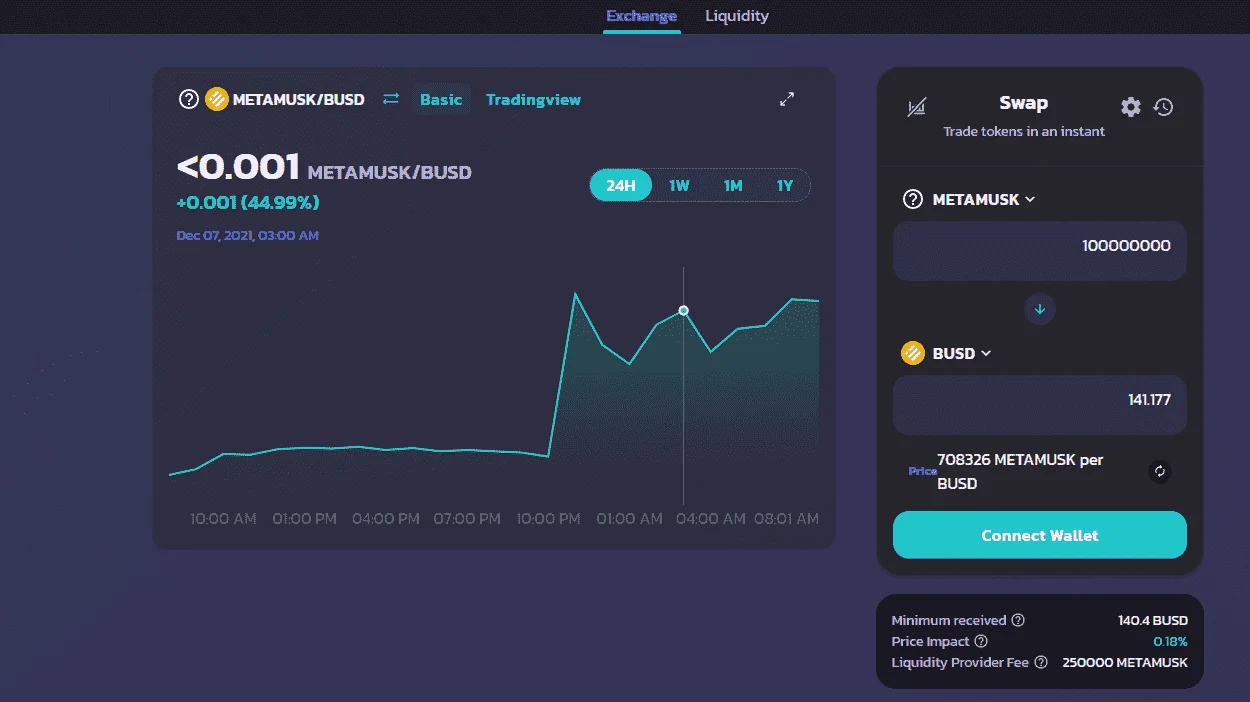Click the 10:00 AM axis label
This screenshot has height=702, width=1250.
224,518
